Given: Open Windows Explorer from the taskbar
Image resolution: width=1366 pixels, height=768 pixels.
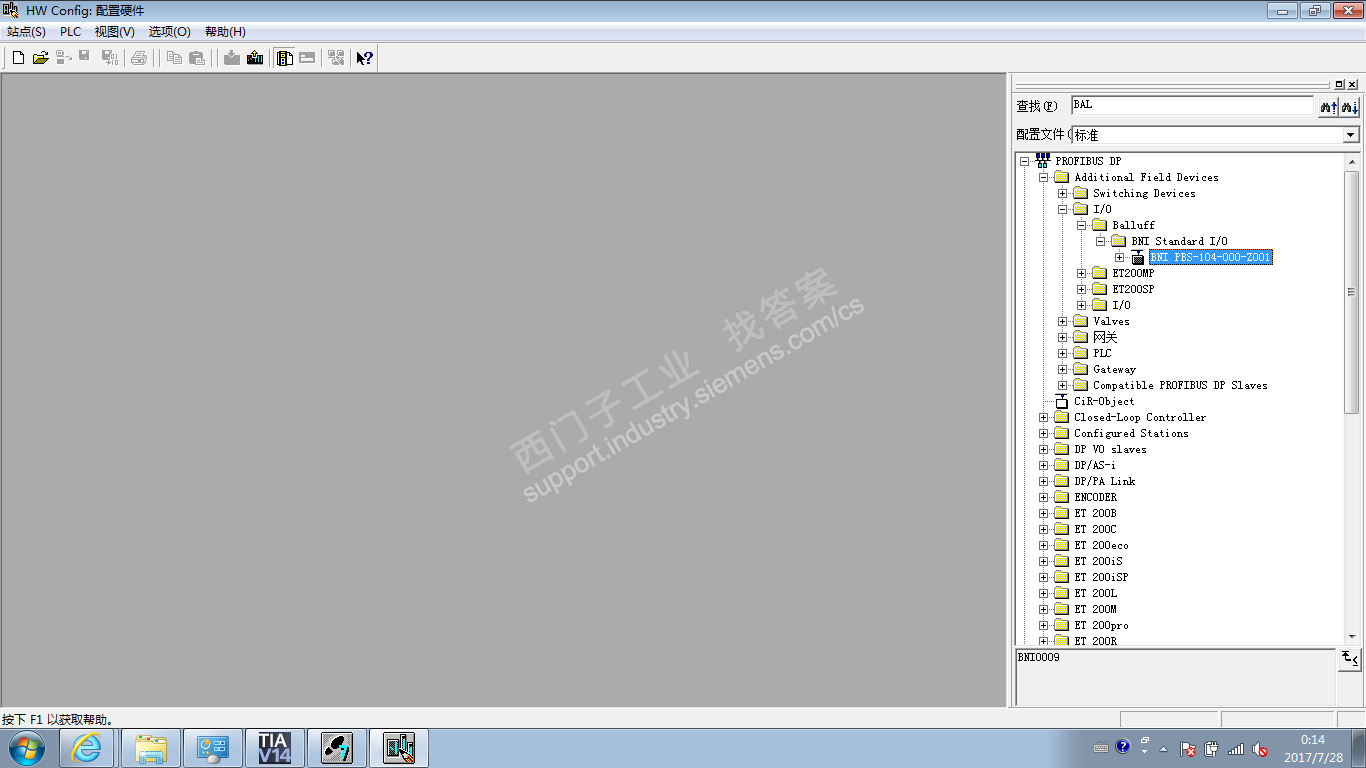Looking at the screenshot, I should point(151,748).
